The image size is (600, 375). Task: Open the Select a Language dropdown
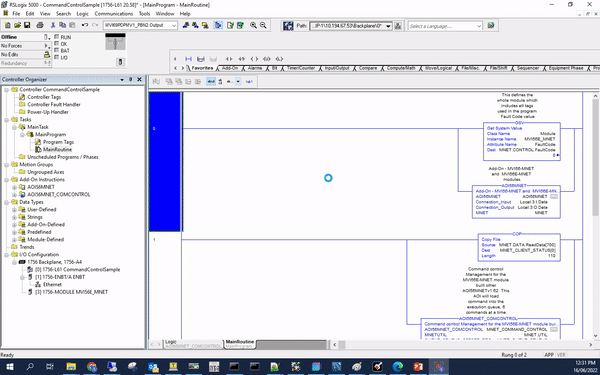click(479, 26)
